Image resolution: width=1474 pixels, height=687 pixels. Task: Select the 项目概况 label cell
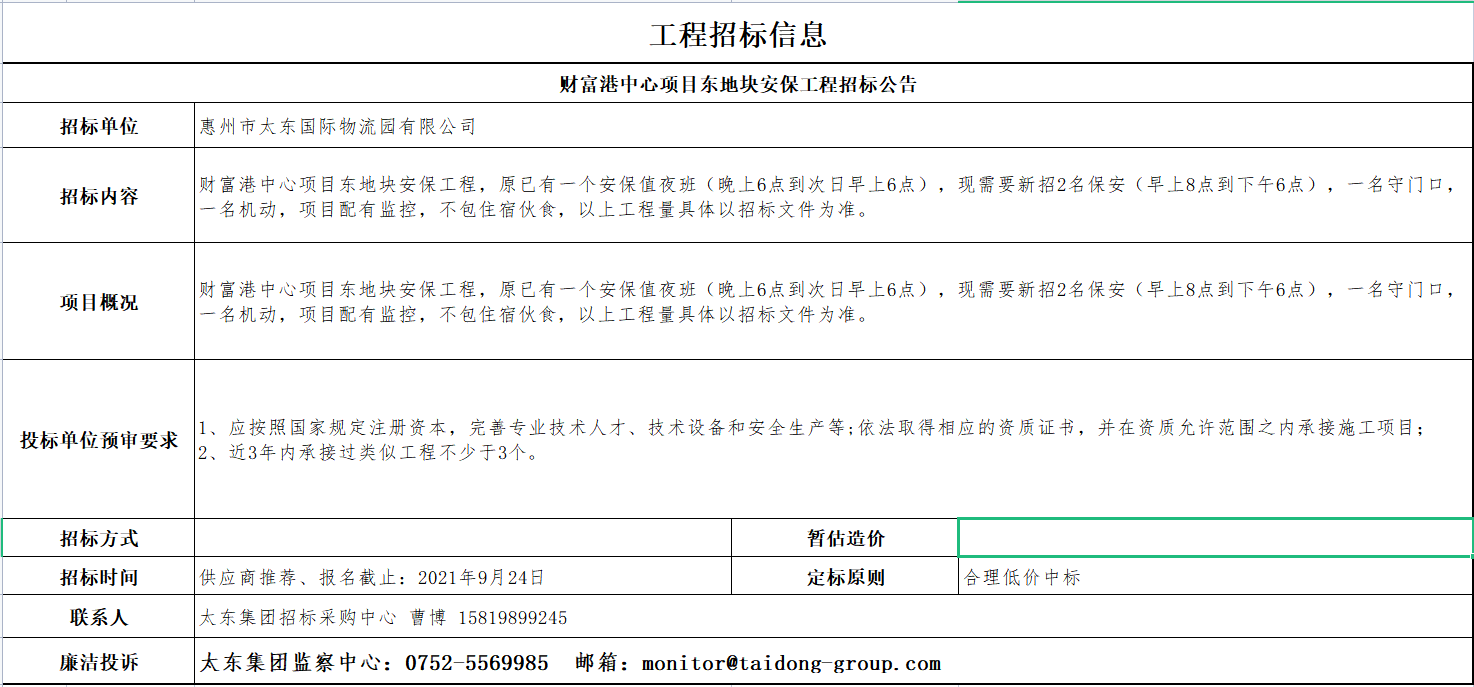point(99,302)
